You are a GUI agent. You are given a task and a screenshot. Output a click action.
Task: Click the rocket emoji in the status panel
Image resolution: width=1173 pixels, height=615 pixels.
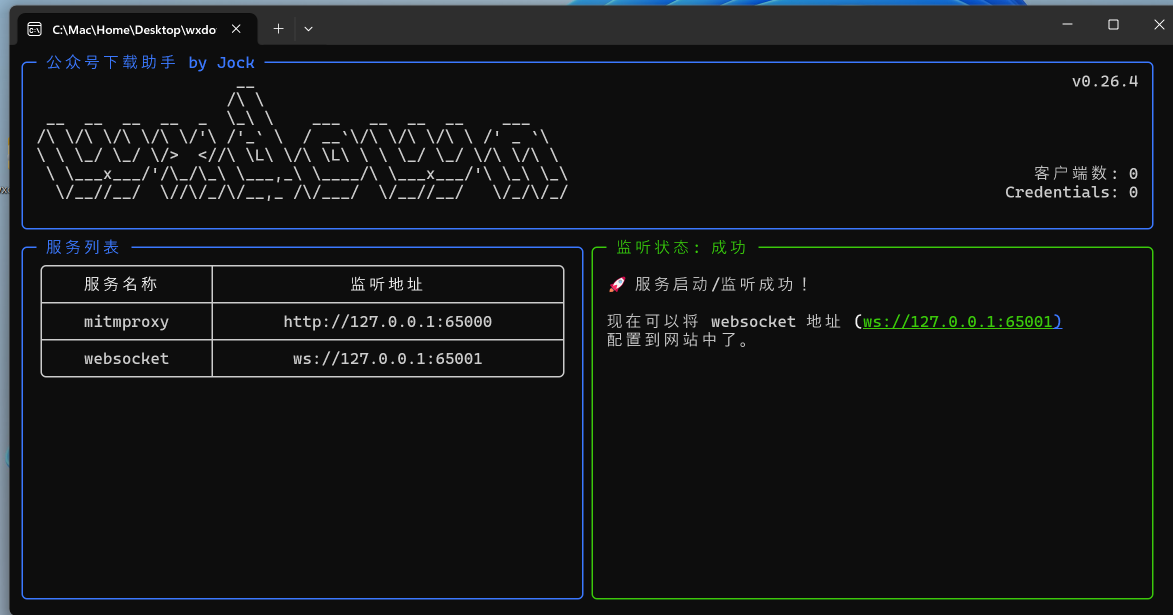(617, 285)
